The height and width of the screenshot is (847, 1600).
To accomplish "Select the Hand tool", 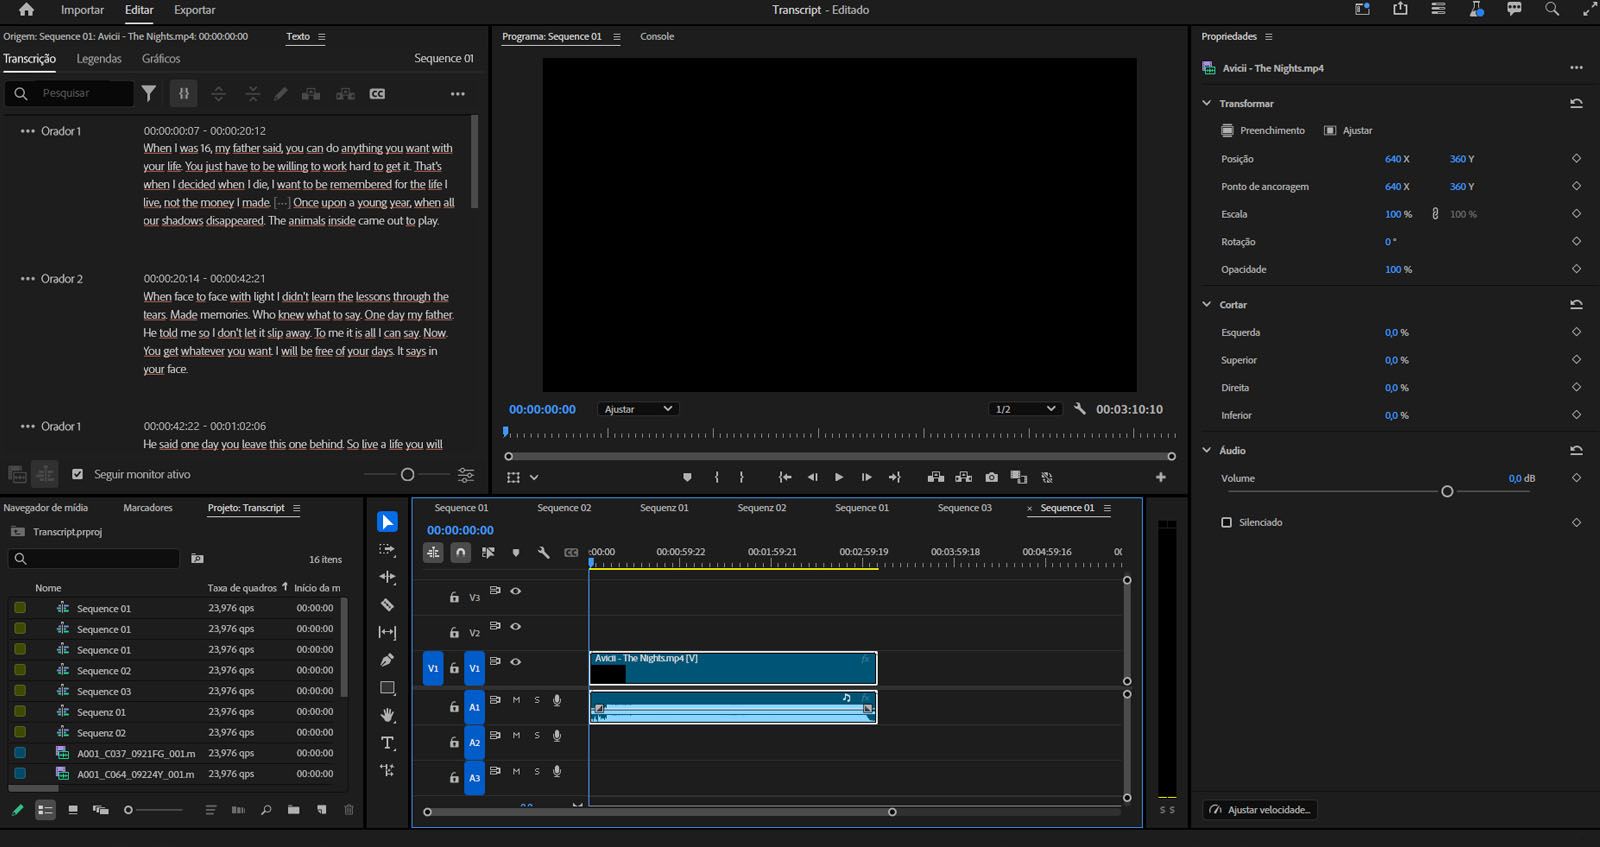I will (387, 715).
